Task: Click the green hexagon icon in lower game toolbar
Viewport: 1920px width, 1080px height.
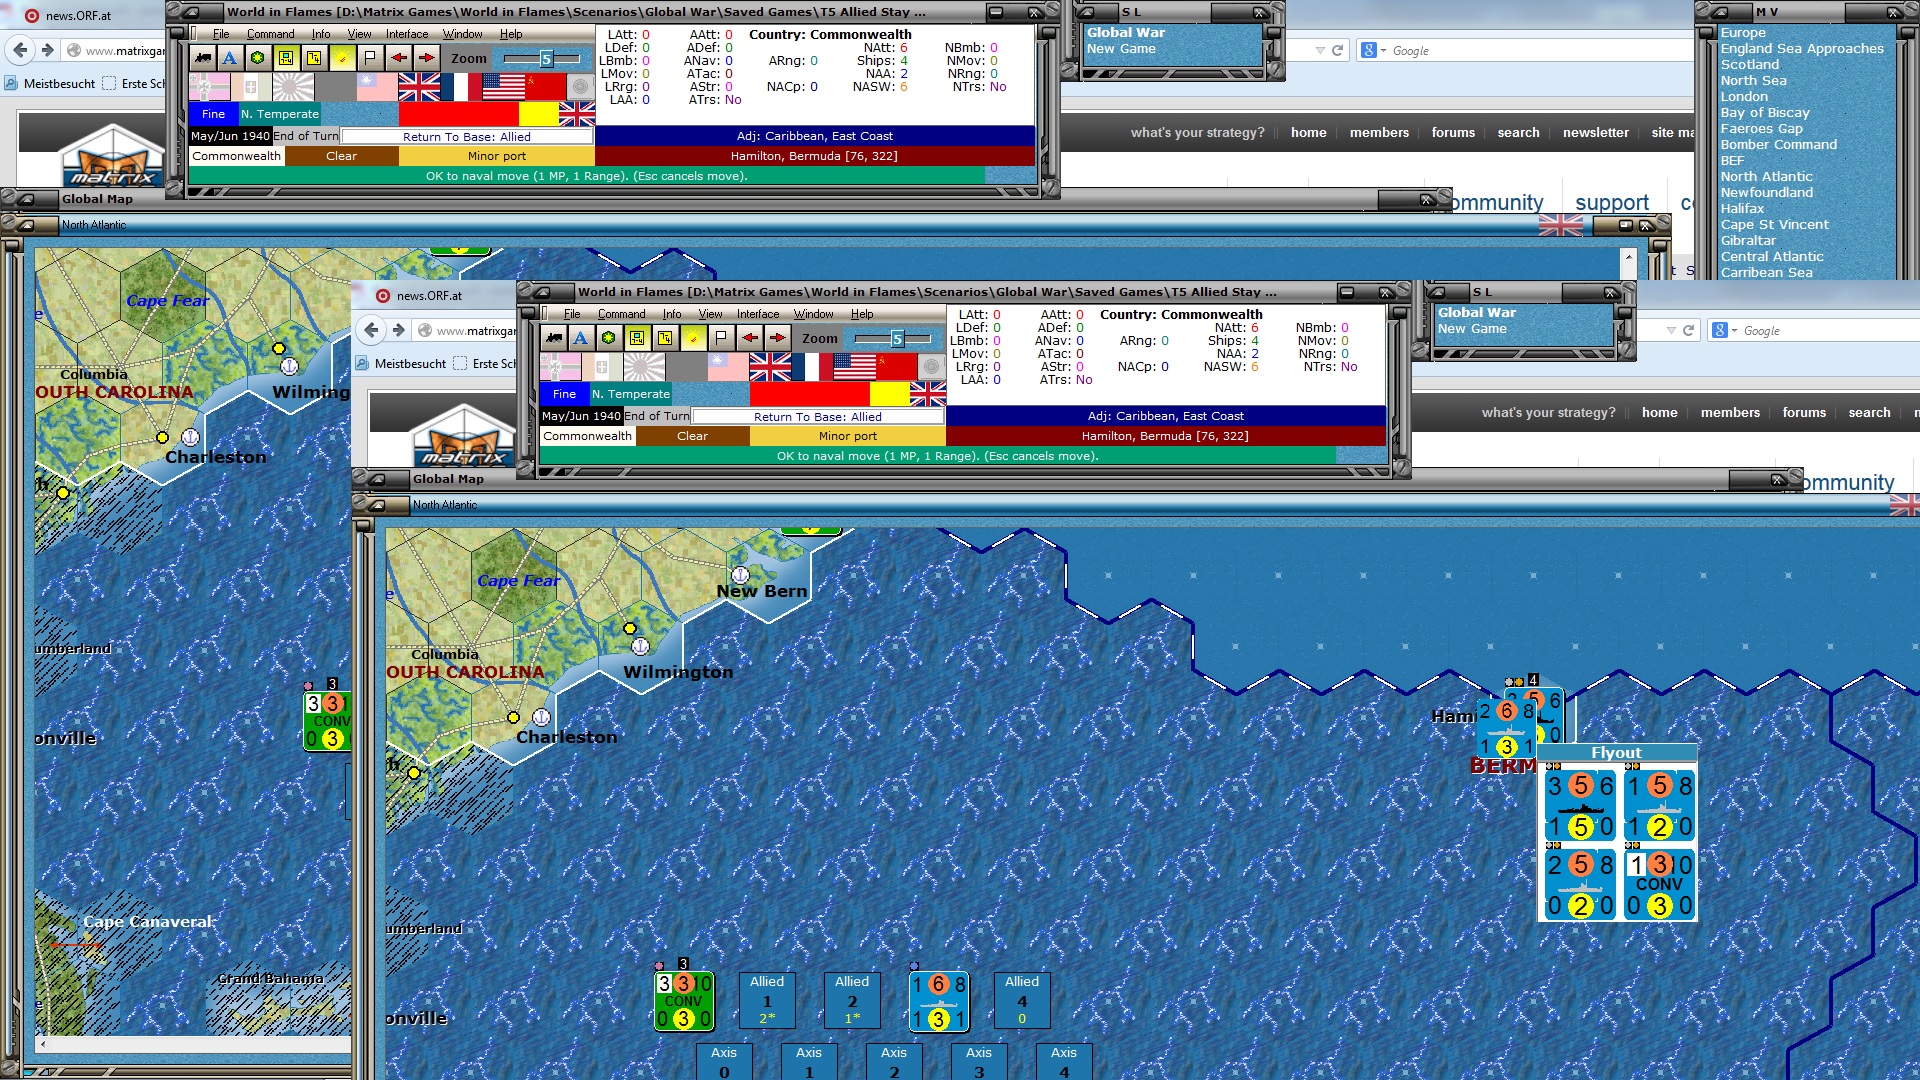Action: [x=609, y=338]
